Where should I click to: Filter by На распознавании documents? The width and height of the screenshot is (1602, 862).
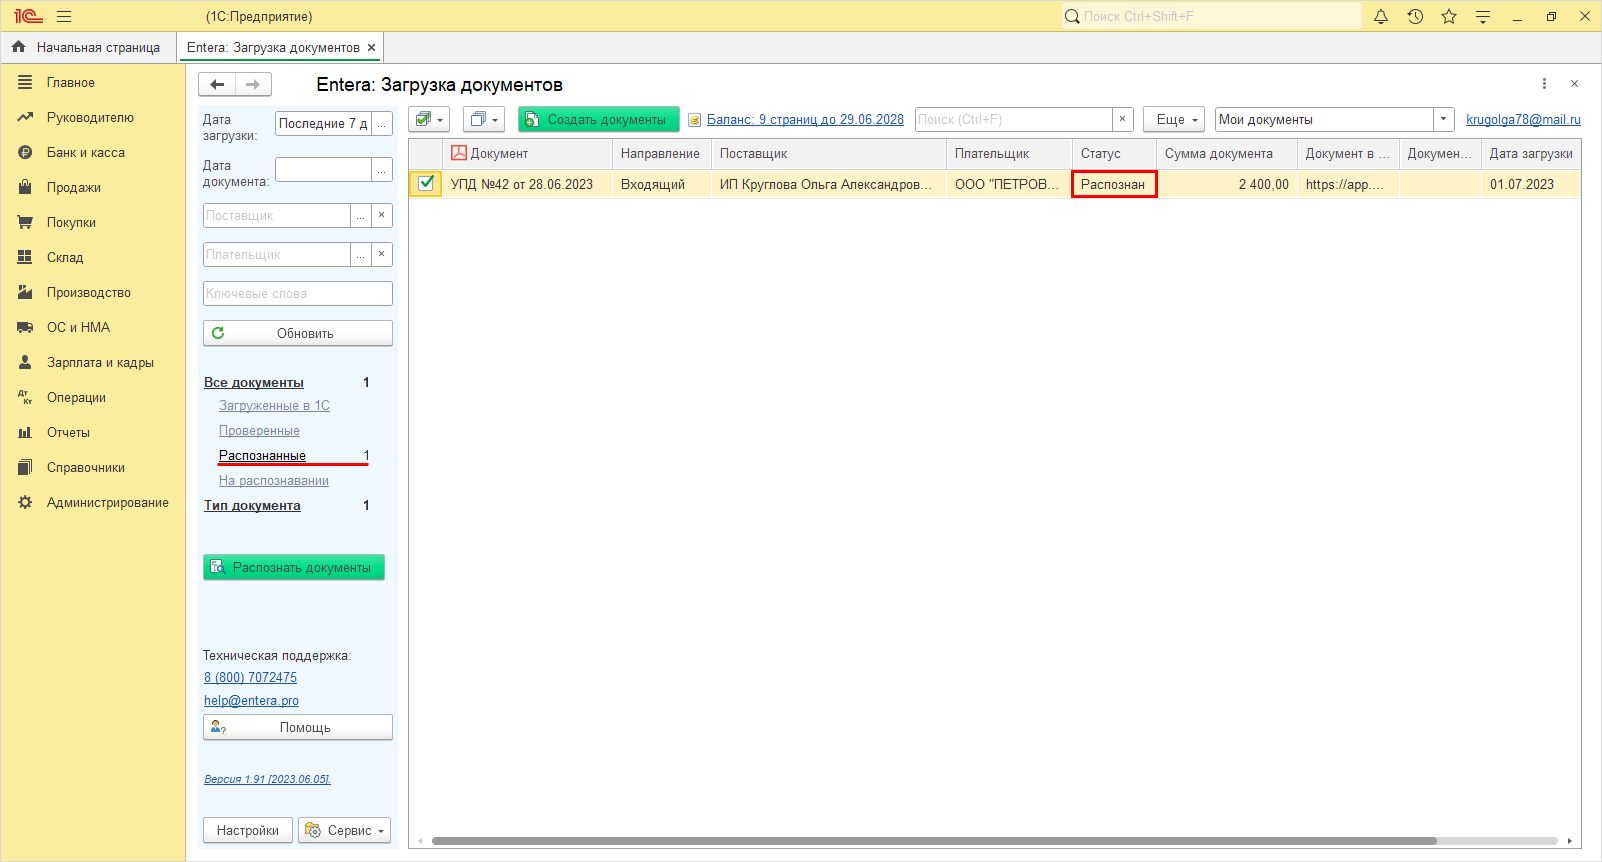[274, 481]
